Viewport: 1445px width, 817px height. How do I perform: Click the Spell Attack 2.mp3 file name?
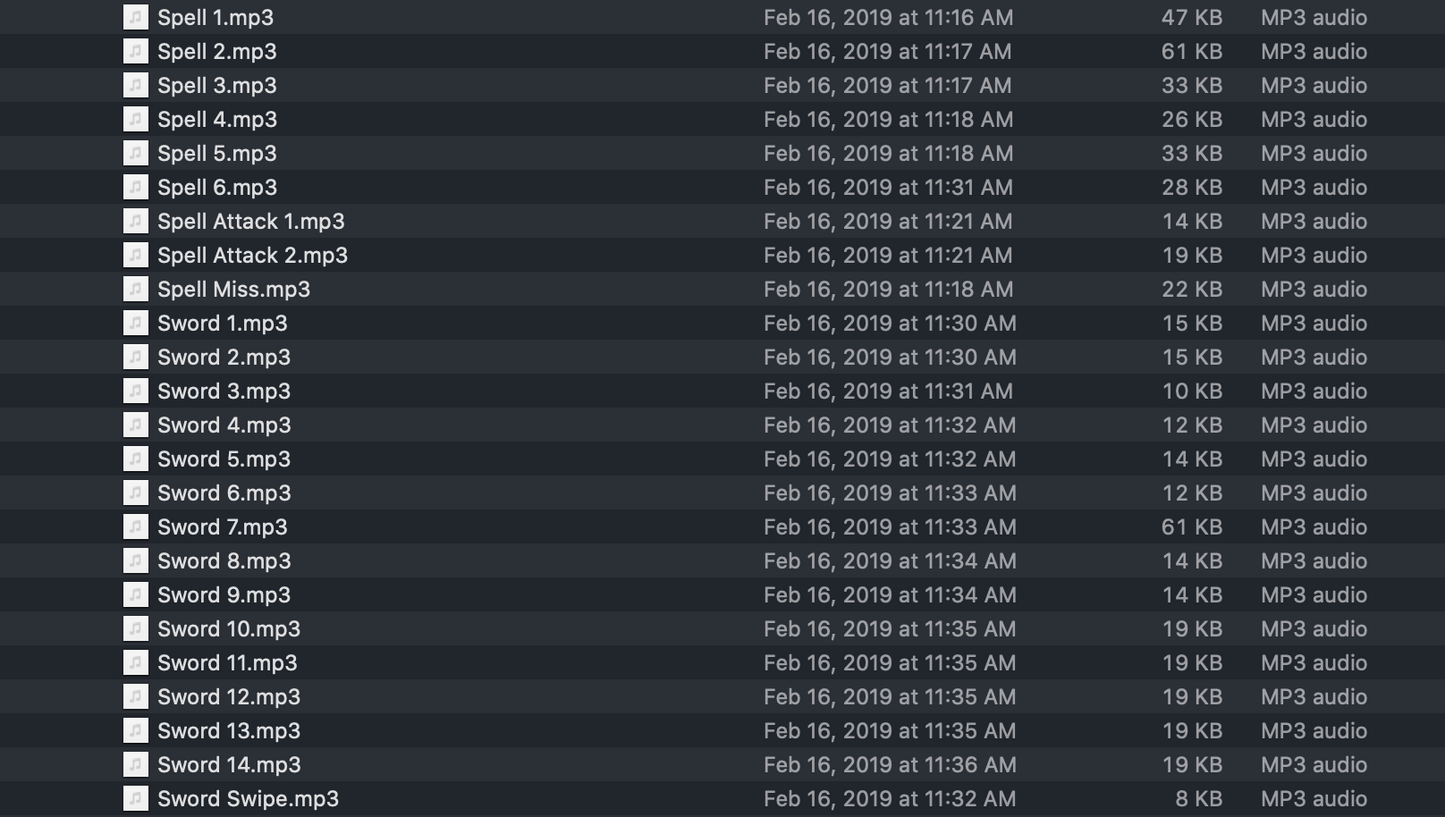coord(252,255)
